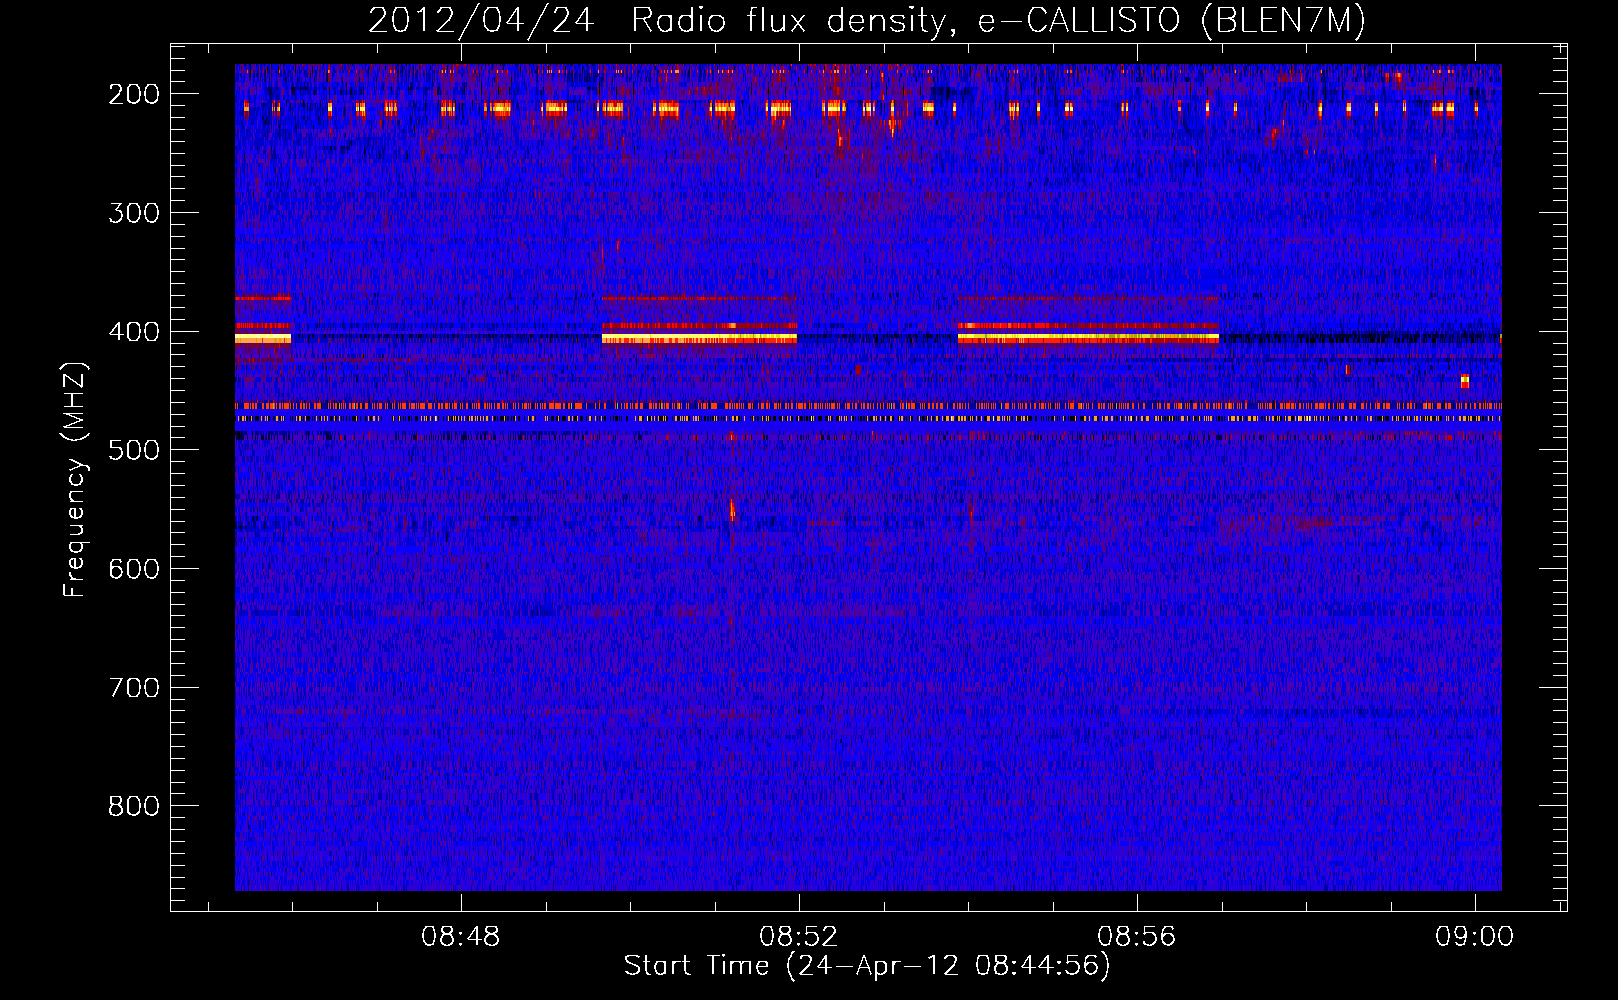Click the 08:52 time tick label
The image size is (1618, 1000).
click(x=799, y=937)
